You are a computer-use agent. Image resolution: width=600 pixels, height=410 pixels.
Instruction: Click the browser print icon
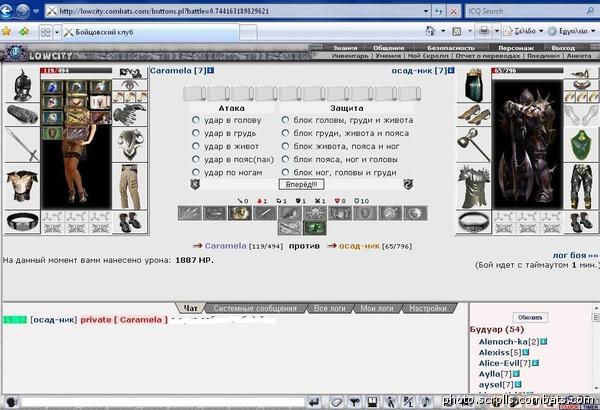484,31
